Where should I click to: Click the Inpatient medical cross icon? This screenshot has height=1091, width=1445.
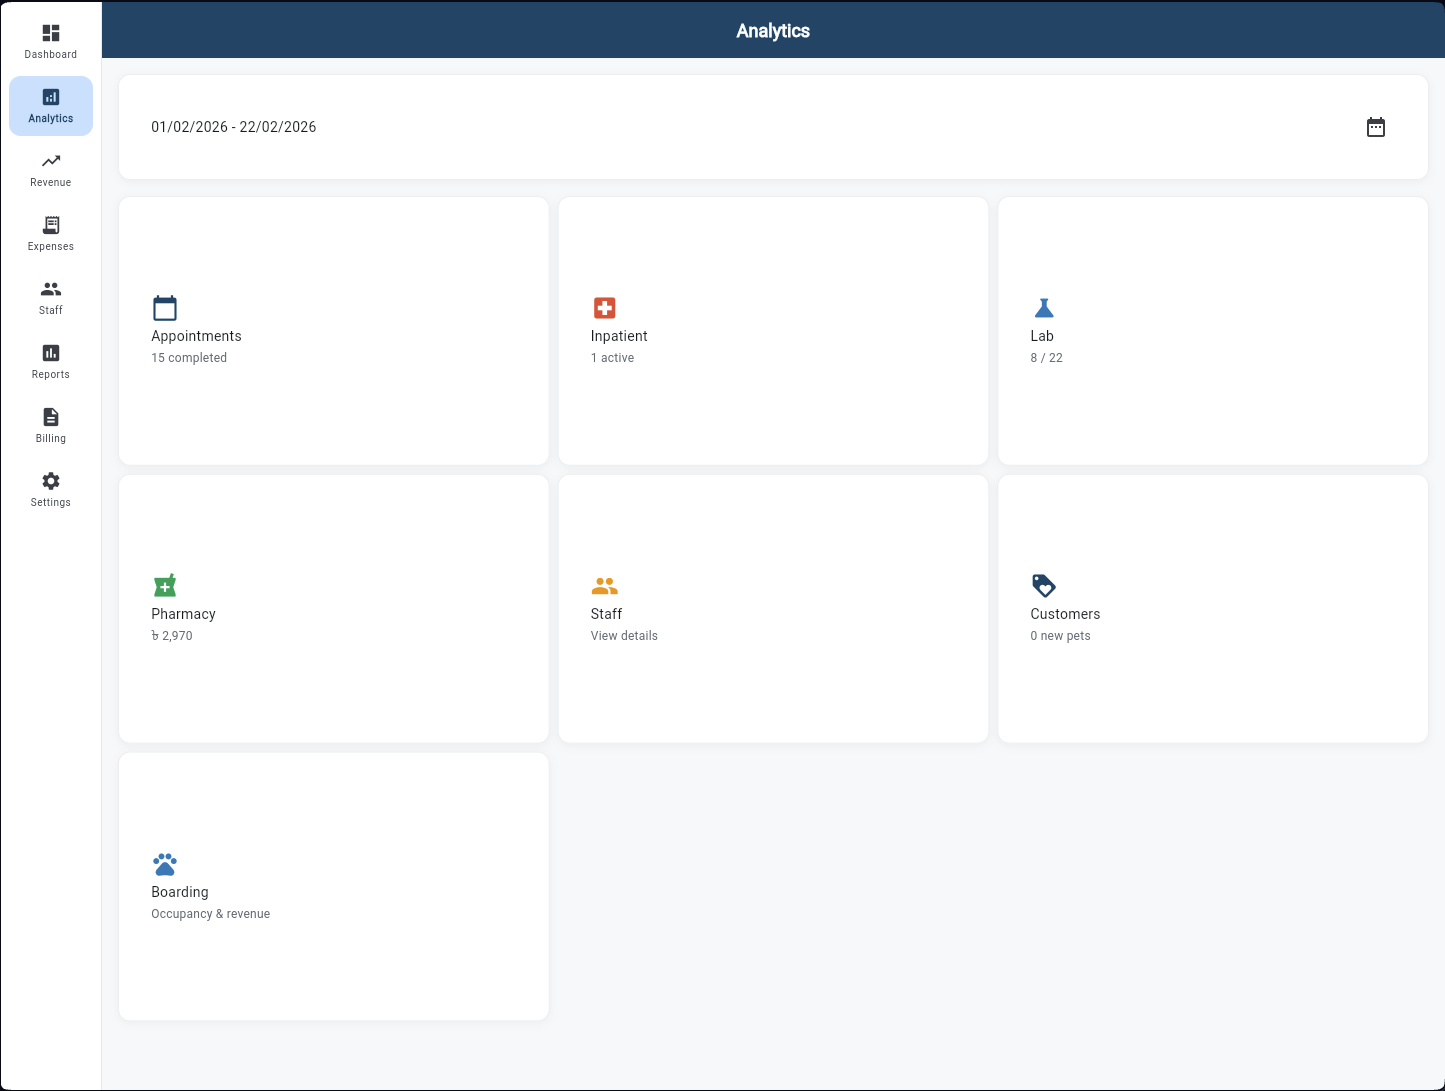click(x=604, y=307)
